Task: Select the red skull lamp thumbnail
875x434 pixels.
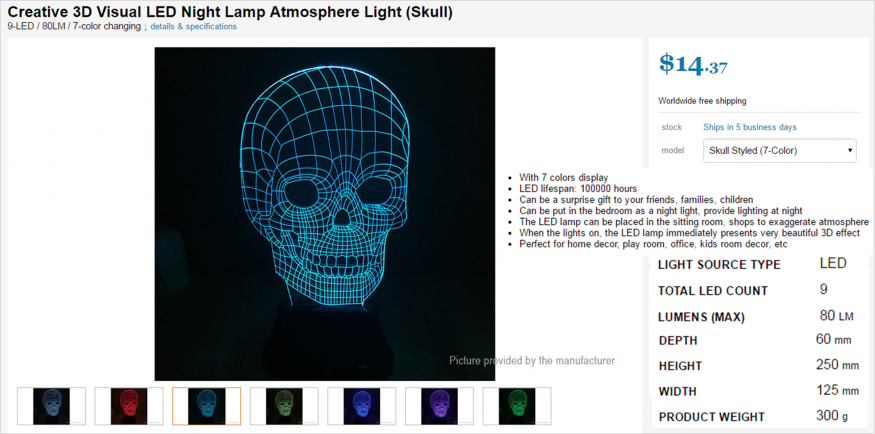Action: [x=129, y=406]
